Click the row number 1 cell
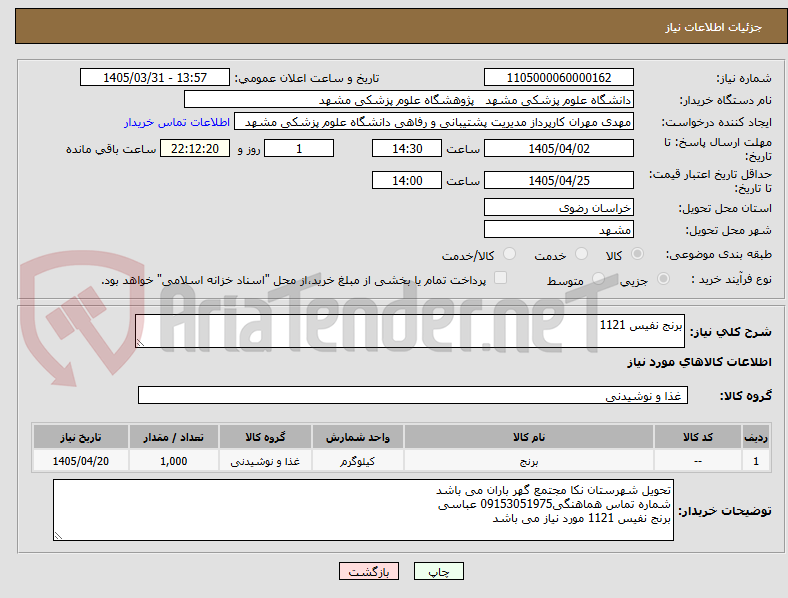The height and width of the screenshot is (598, 788). click(x=756, y=461)
